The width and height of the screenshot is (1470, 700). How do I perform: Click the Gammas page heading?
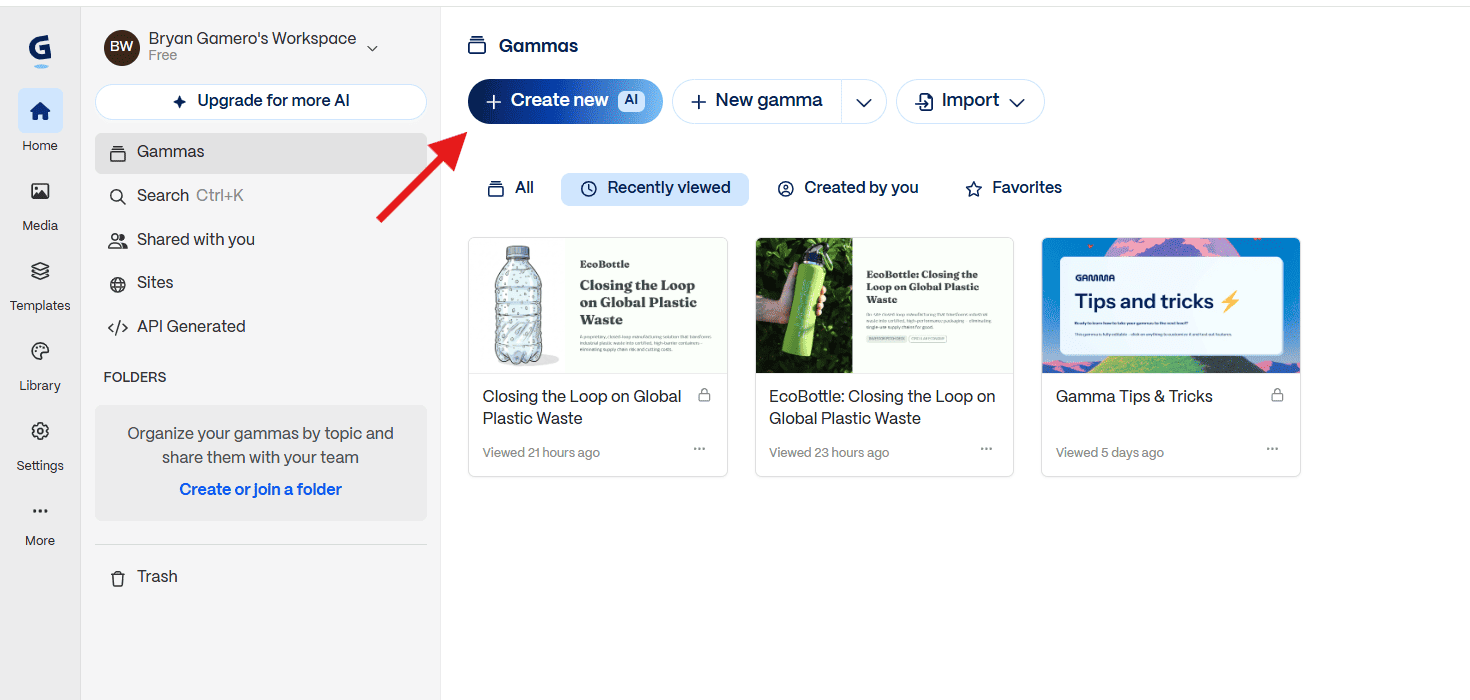pyautogui.click(x=538, y=46)
